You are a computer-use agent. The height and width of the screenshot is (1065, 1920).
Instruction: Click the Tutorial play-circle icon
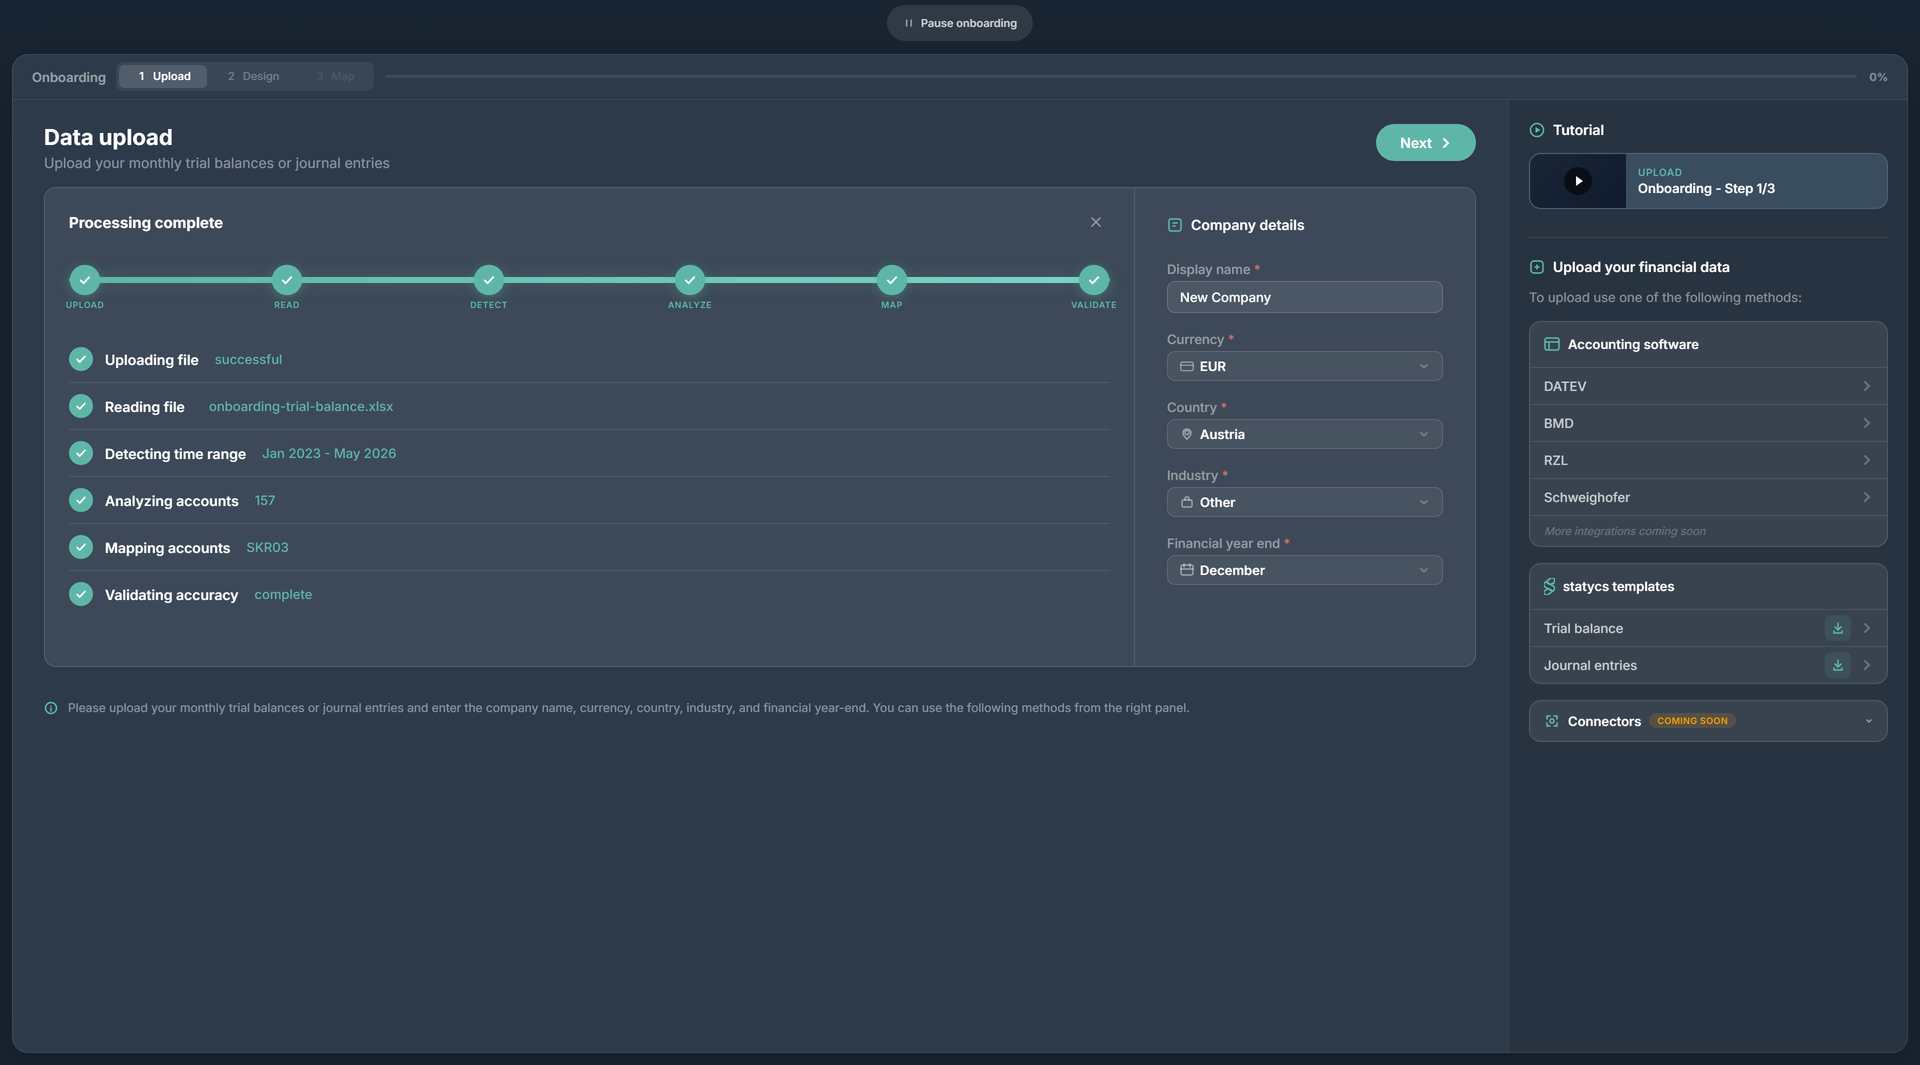coord(1537,130)
